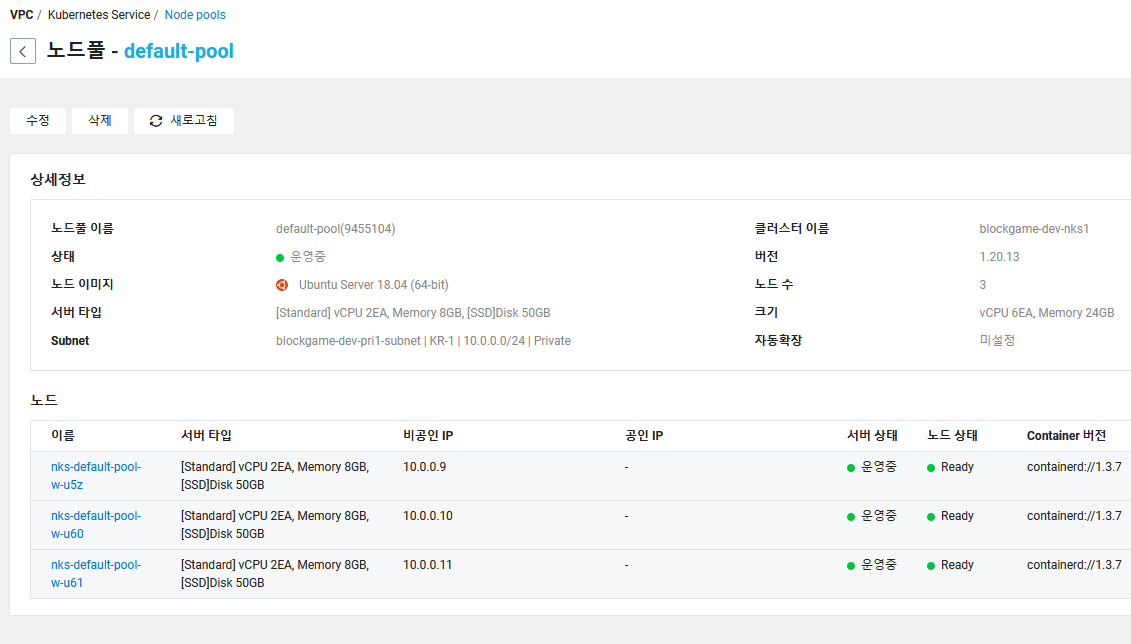1131x644 pixels.
Task: Click the Ubuntu logo icon beside node image
Action: pos(282,285)
